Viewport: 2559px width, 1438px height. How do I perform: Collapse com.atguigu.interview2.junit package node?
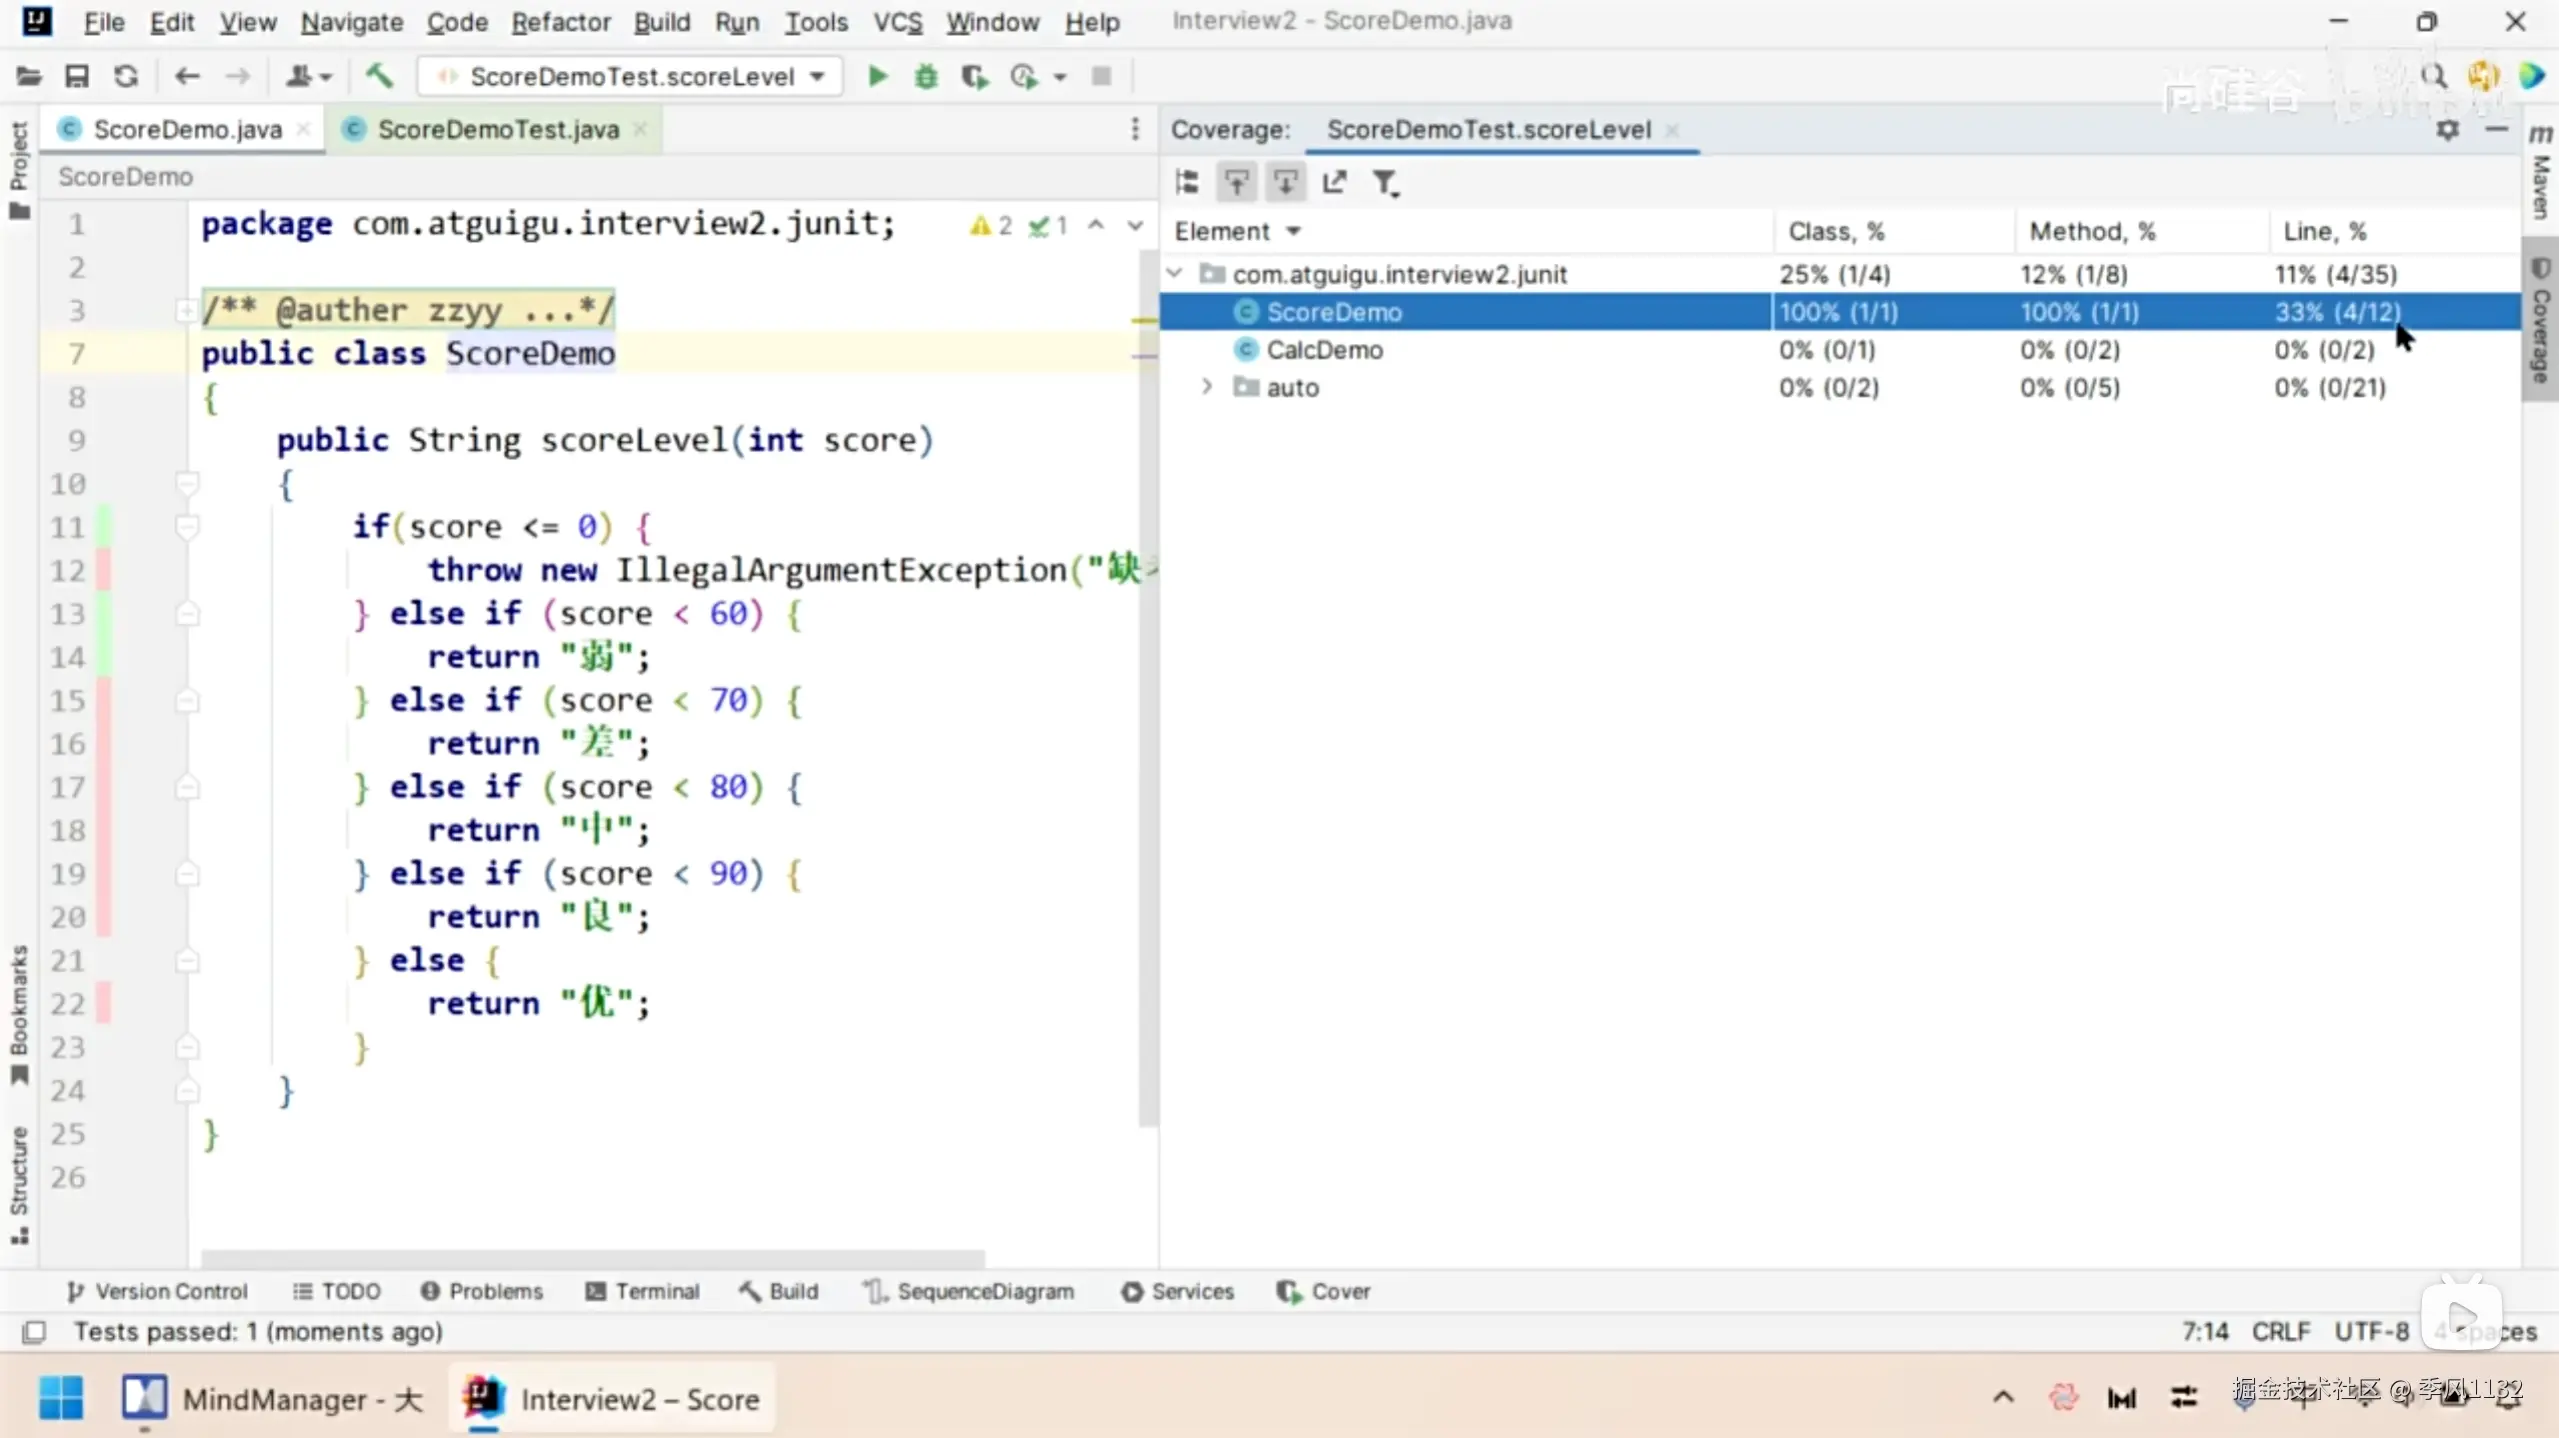coord(1176,273)
